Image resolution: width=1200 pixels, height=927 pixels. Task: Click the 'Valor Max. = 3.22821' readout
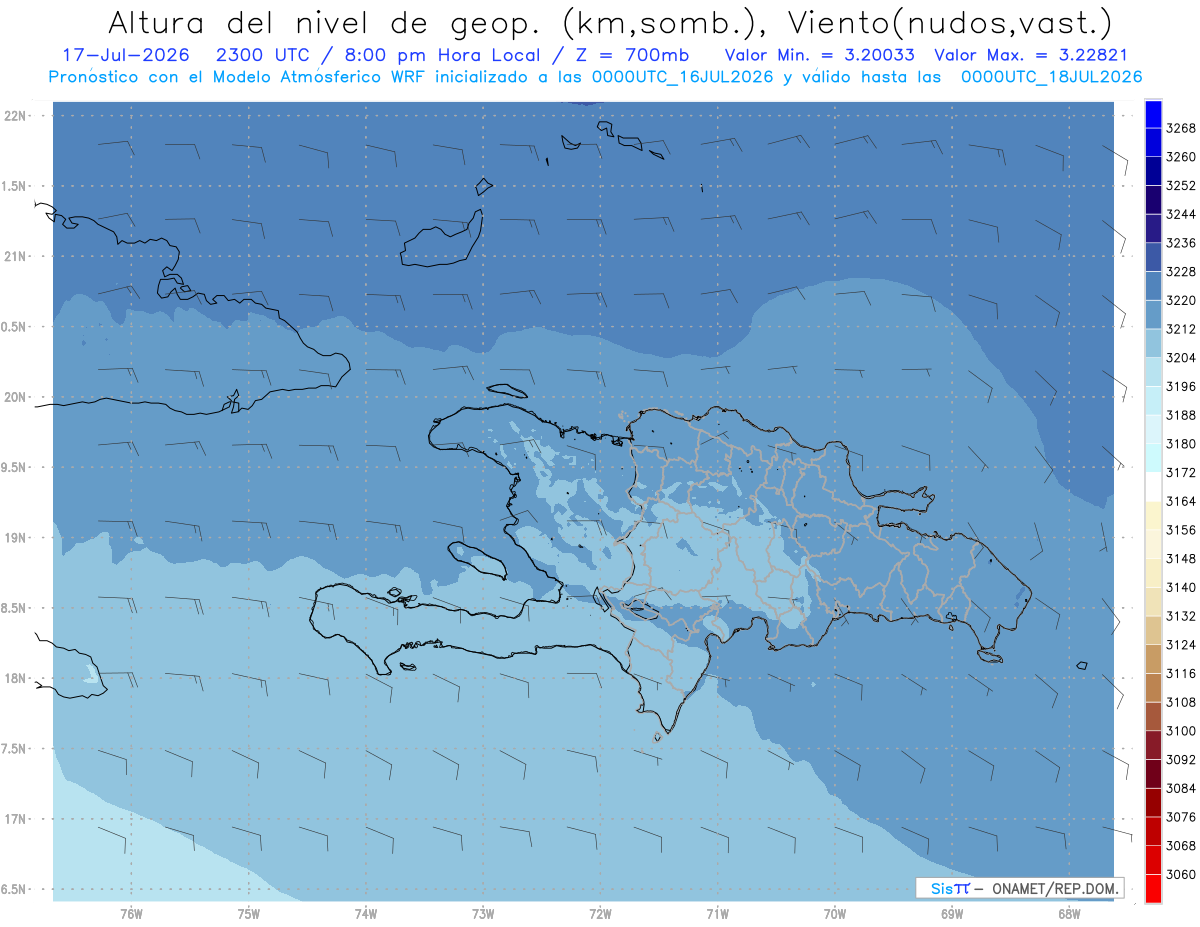1031,55
